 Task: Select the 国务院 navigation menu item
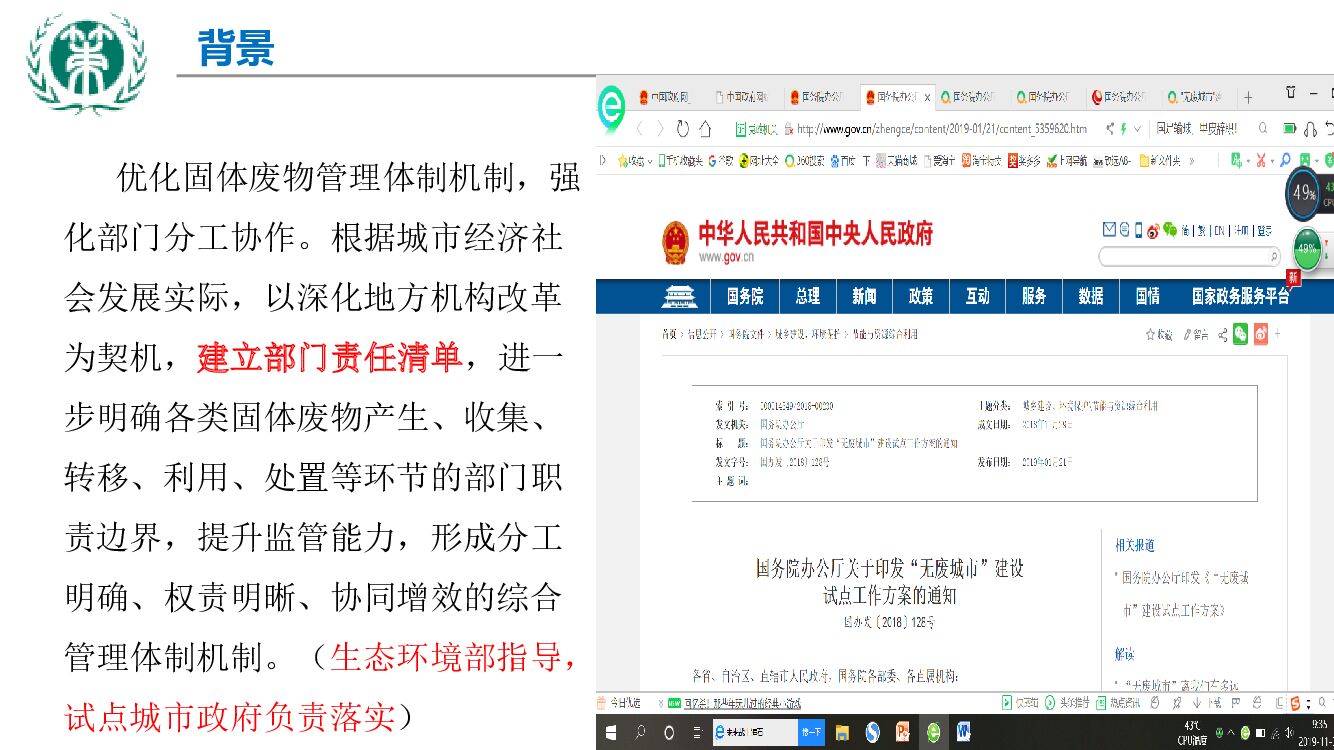744,297
